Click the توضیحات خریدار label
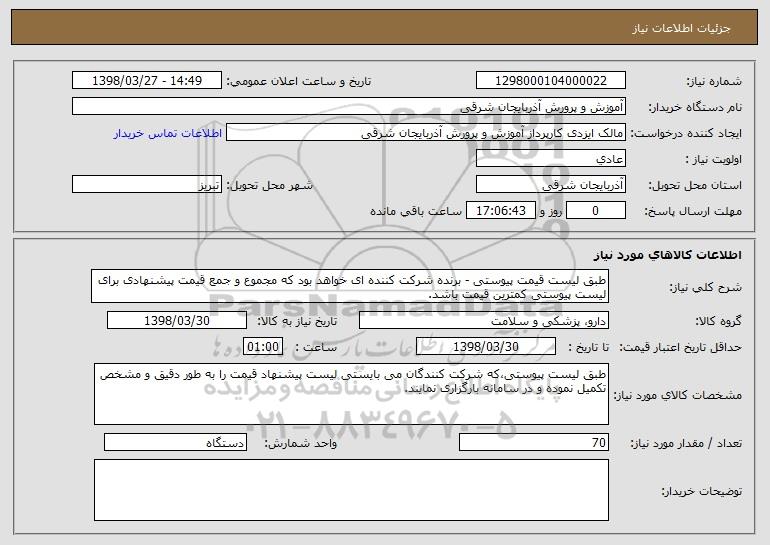This screenshot has height=545, width=770. [702, 491]
